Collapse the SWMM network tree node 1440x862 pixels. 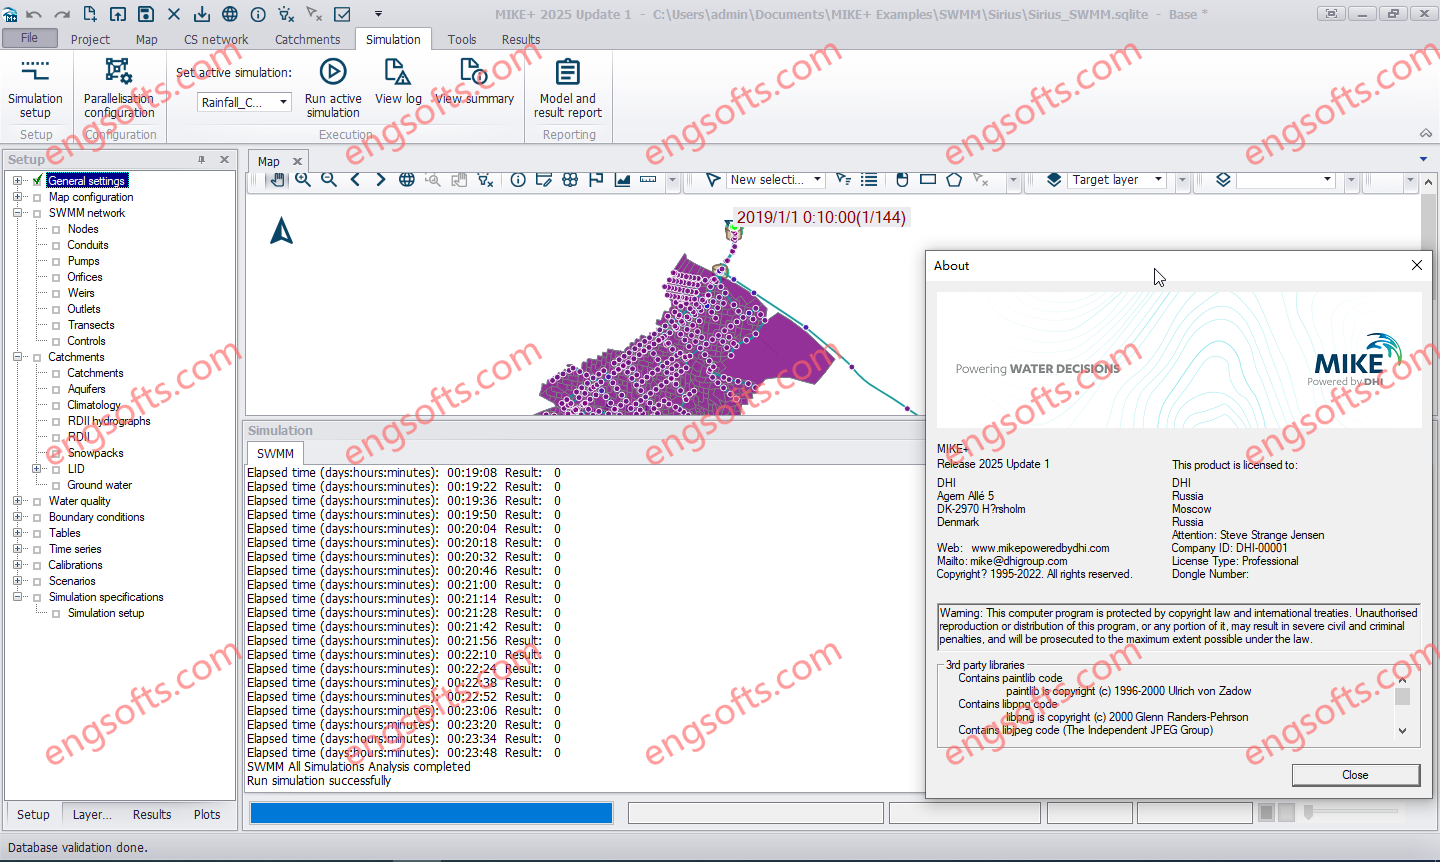[17, 213]
